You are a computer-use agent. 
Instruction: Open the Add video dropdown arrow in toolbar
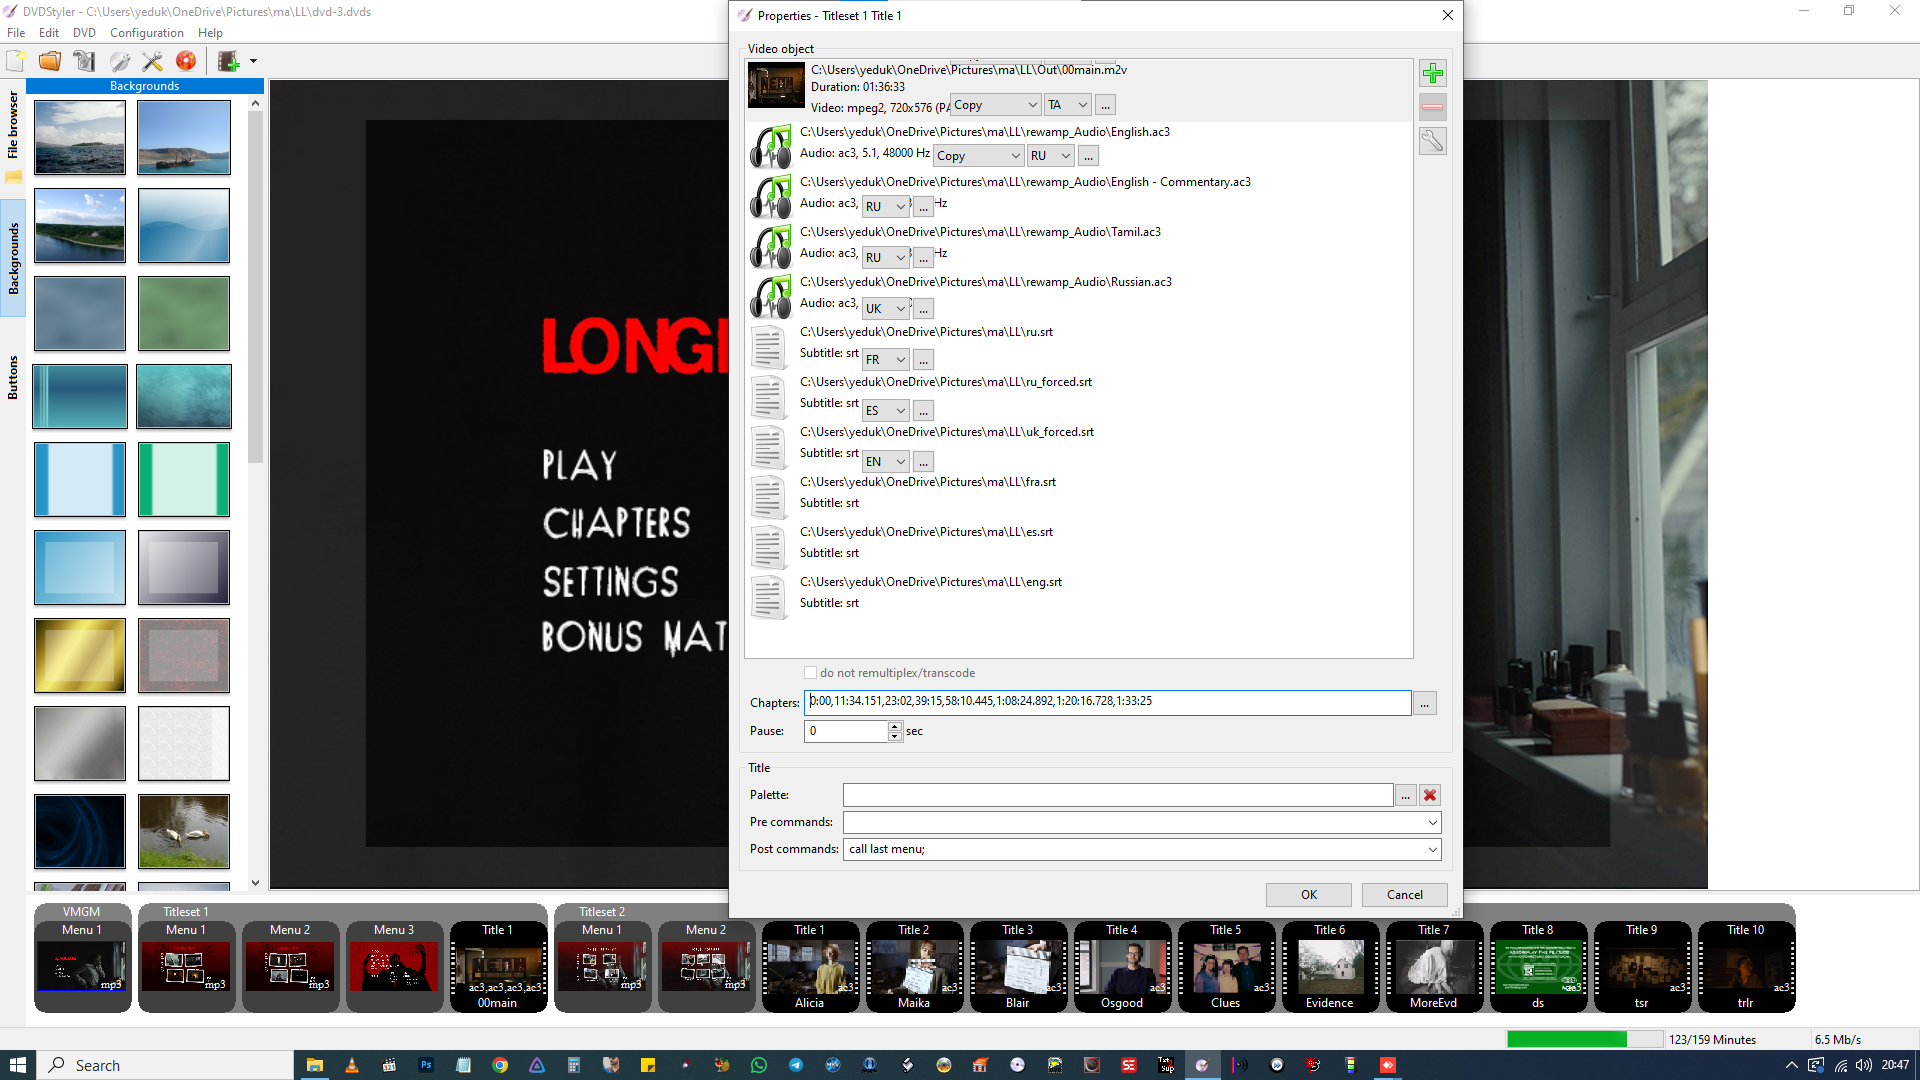253,61
